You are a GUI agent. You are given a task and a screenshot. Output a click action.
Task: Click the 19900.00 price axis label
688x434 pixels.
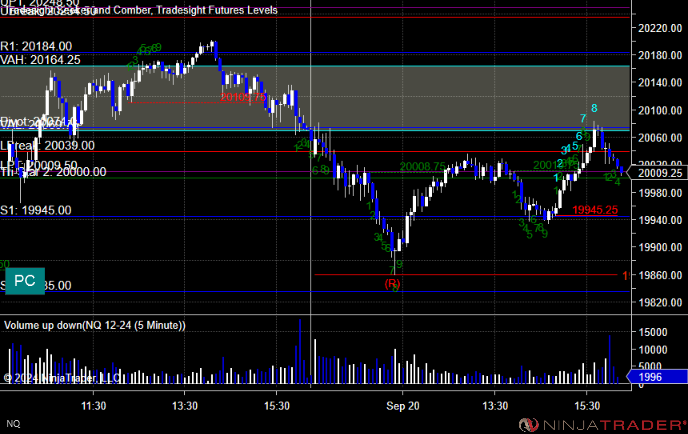point(660,247)
